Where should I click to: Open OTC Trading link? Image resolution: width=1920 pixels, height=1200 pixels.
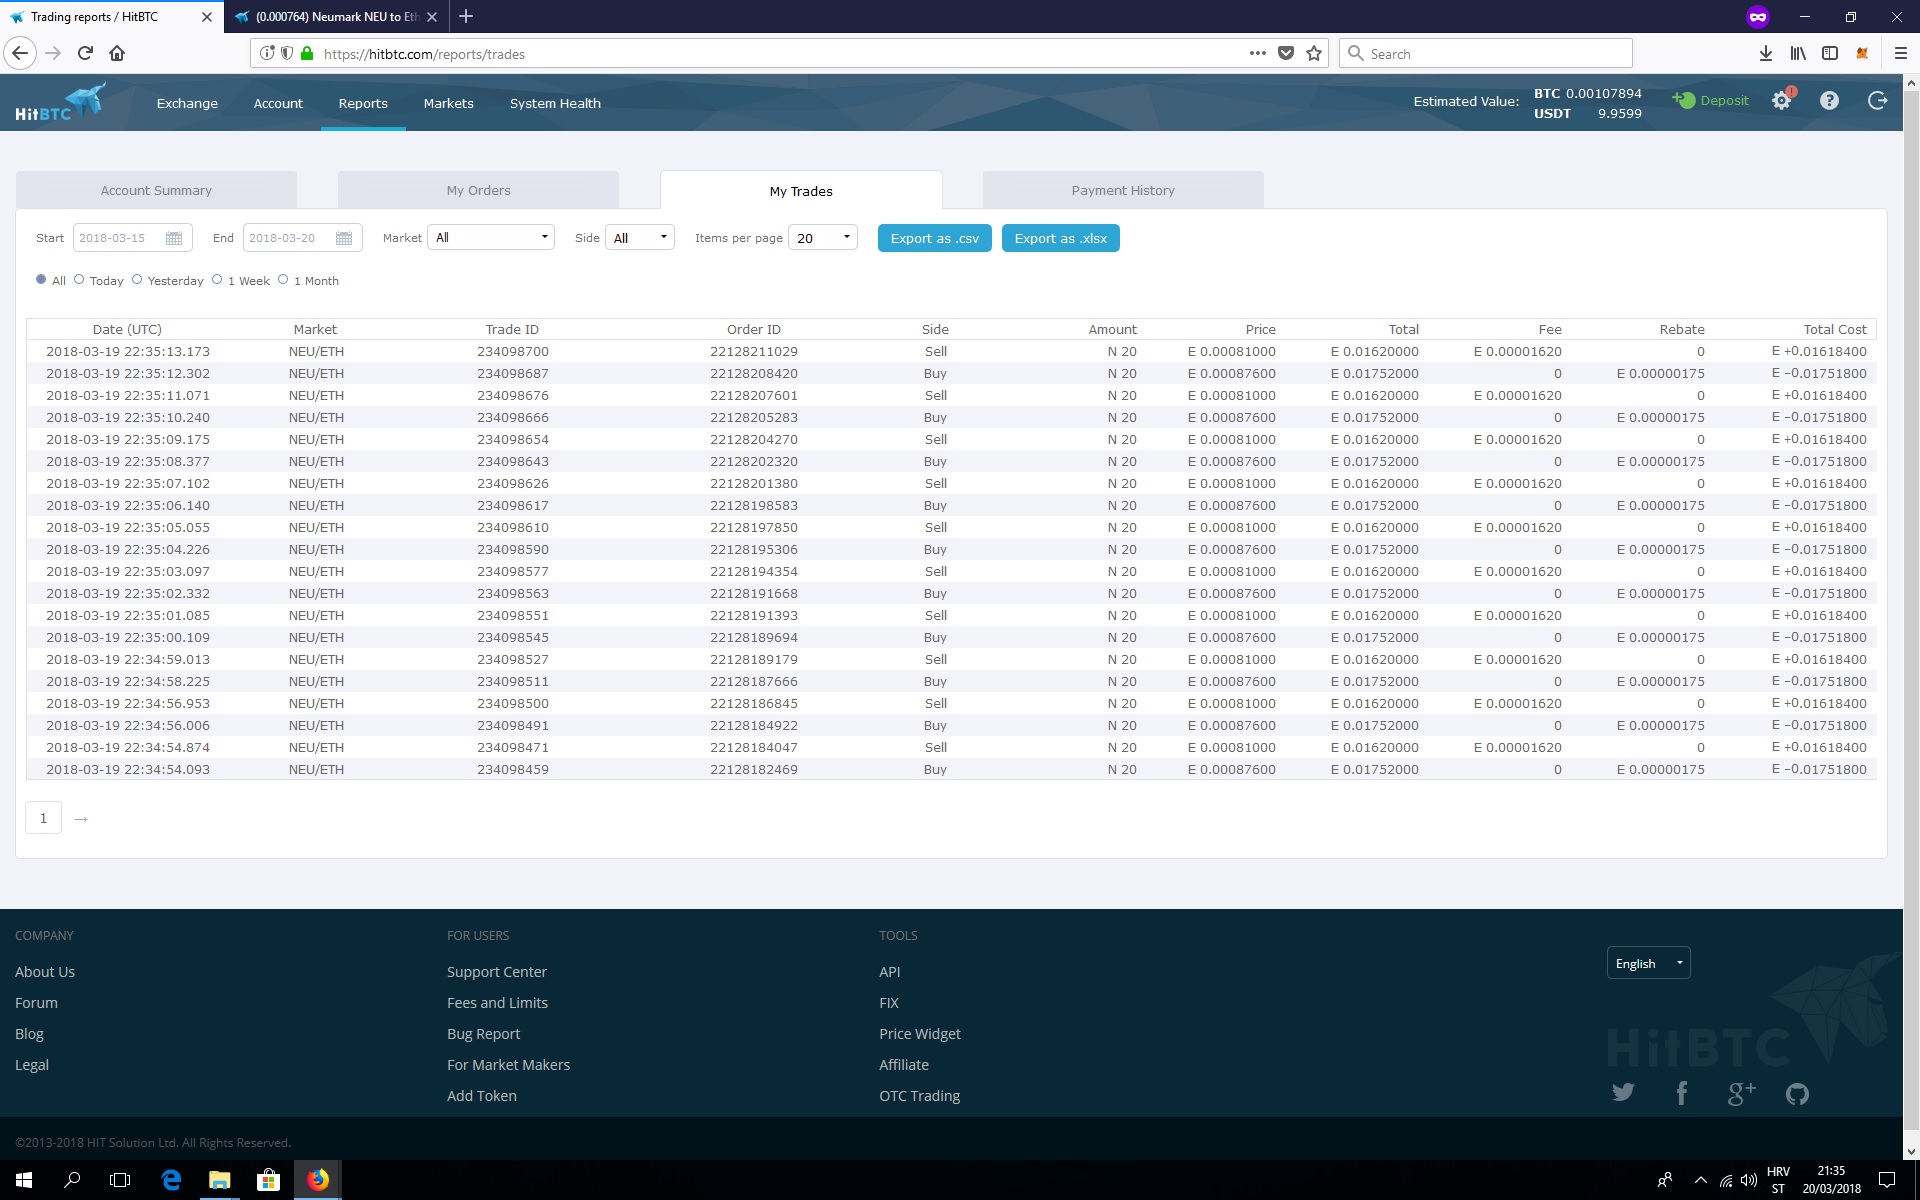click(x=919, y=1096)
